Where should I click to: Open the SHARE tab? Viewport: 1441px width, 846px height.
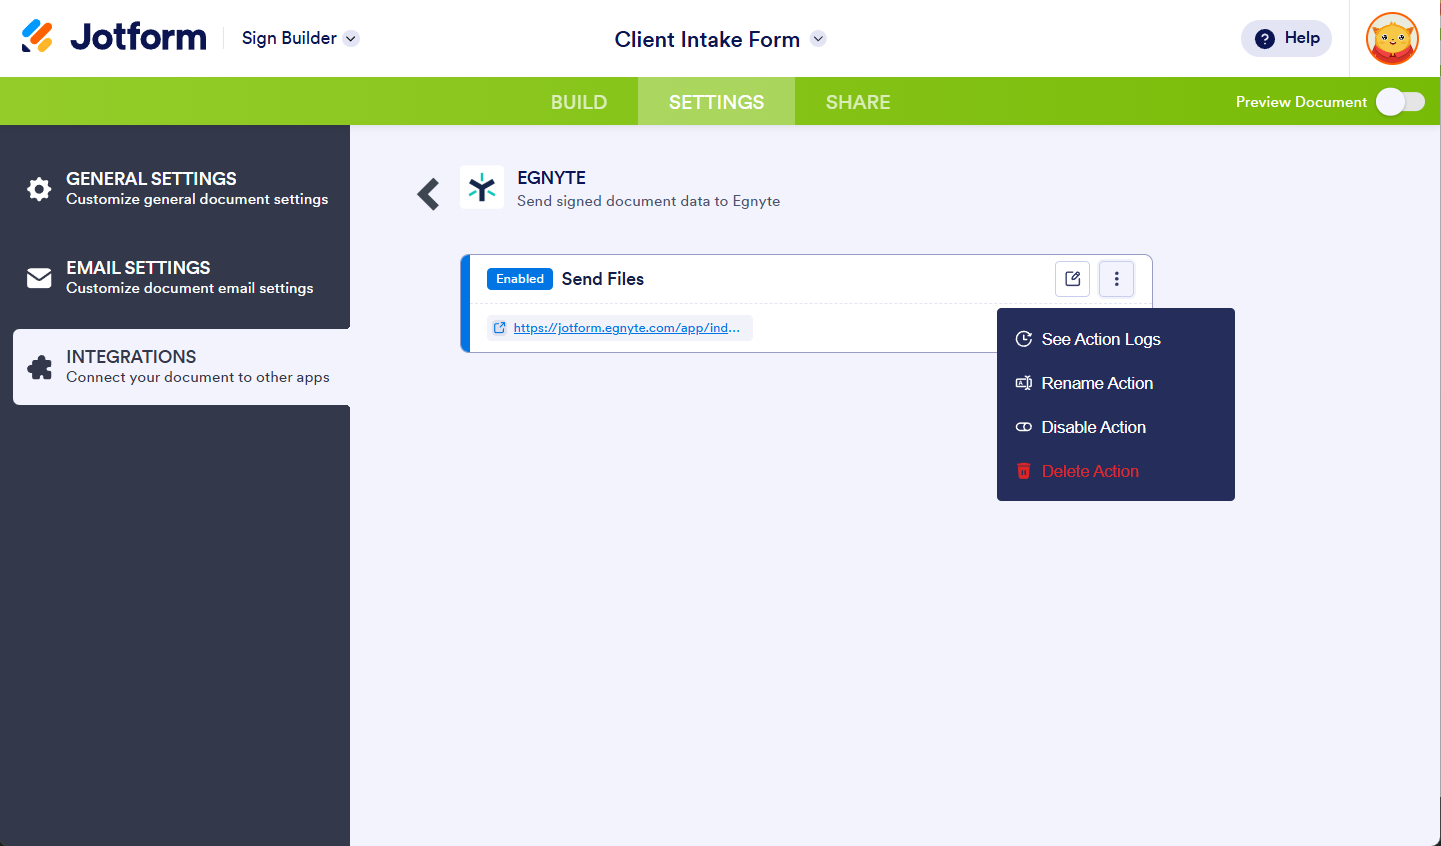click(858, 102)
